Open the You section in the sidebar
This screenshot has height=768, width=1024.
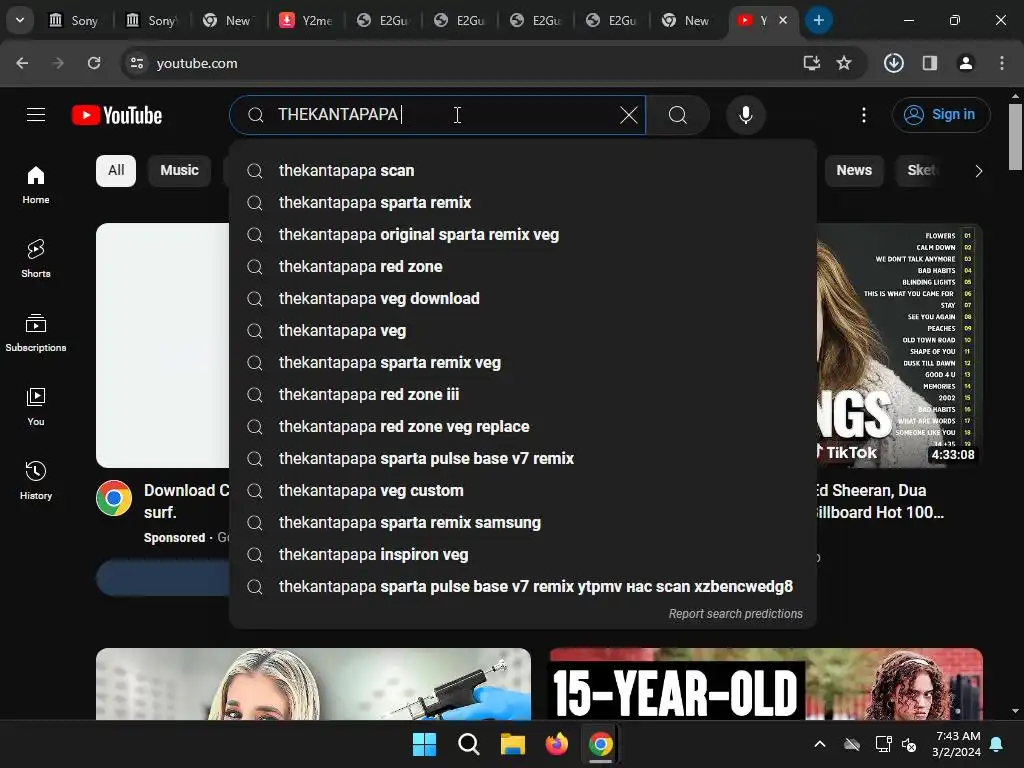(x=36, y=406)
